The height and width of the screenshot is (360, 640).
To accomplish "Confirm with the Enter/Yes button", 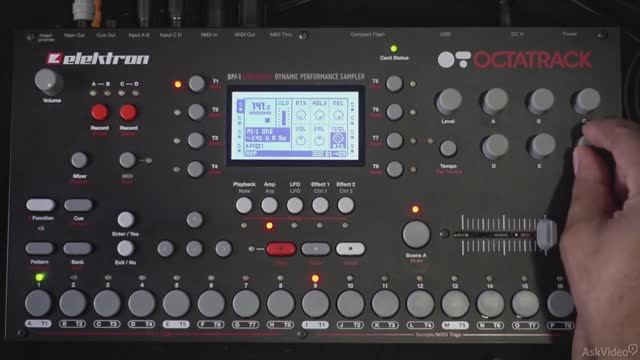I will [x=126, y=220].
